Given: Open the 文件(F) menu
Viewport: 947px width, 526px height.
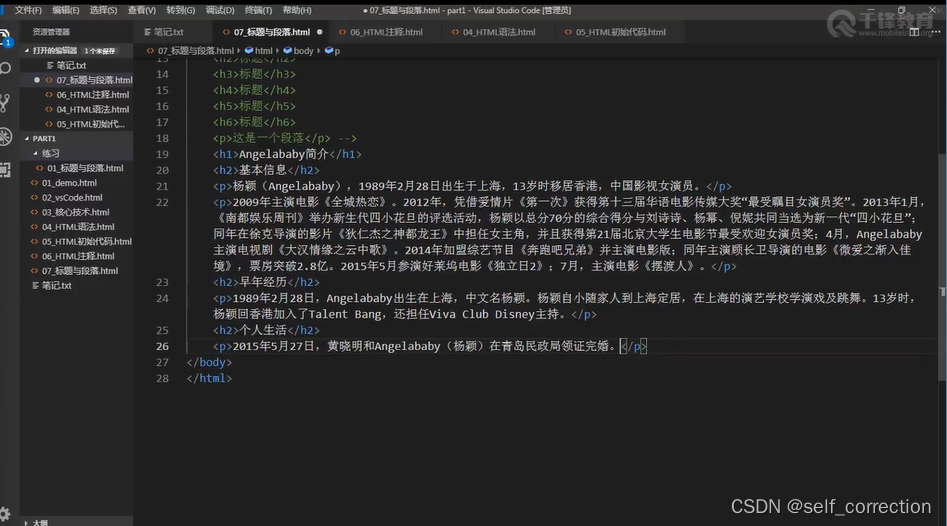Looking at the screenshot, I should pyautogui.click(x=28, y=10).
